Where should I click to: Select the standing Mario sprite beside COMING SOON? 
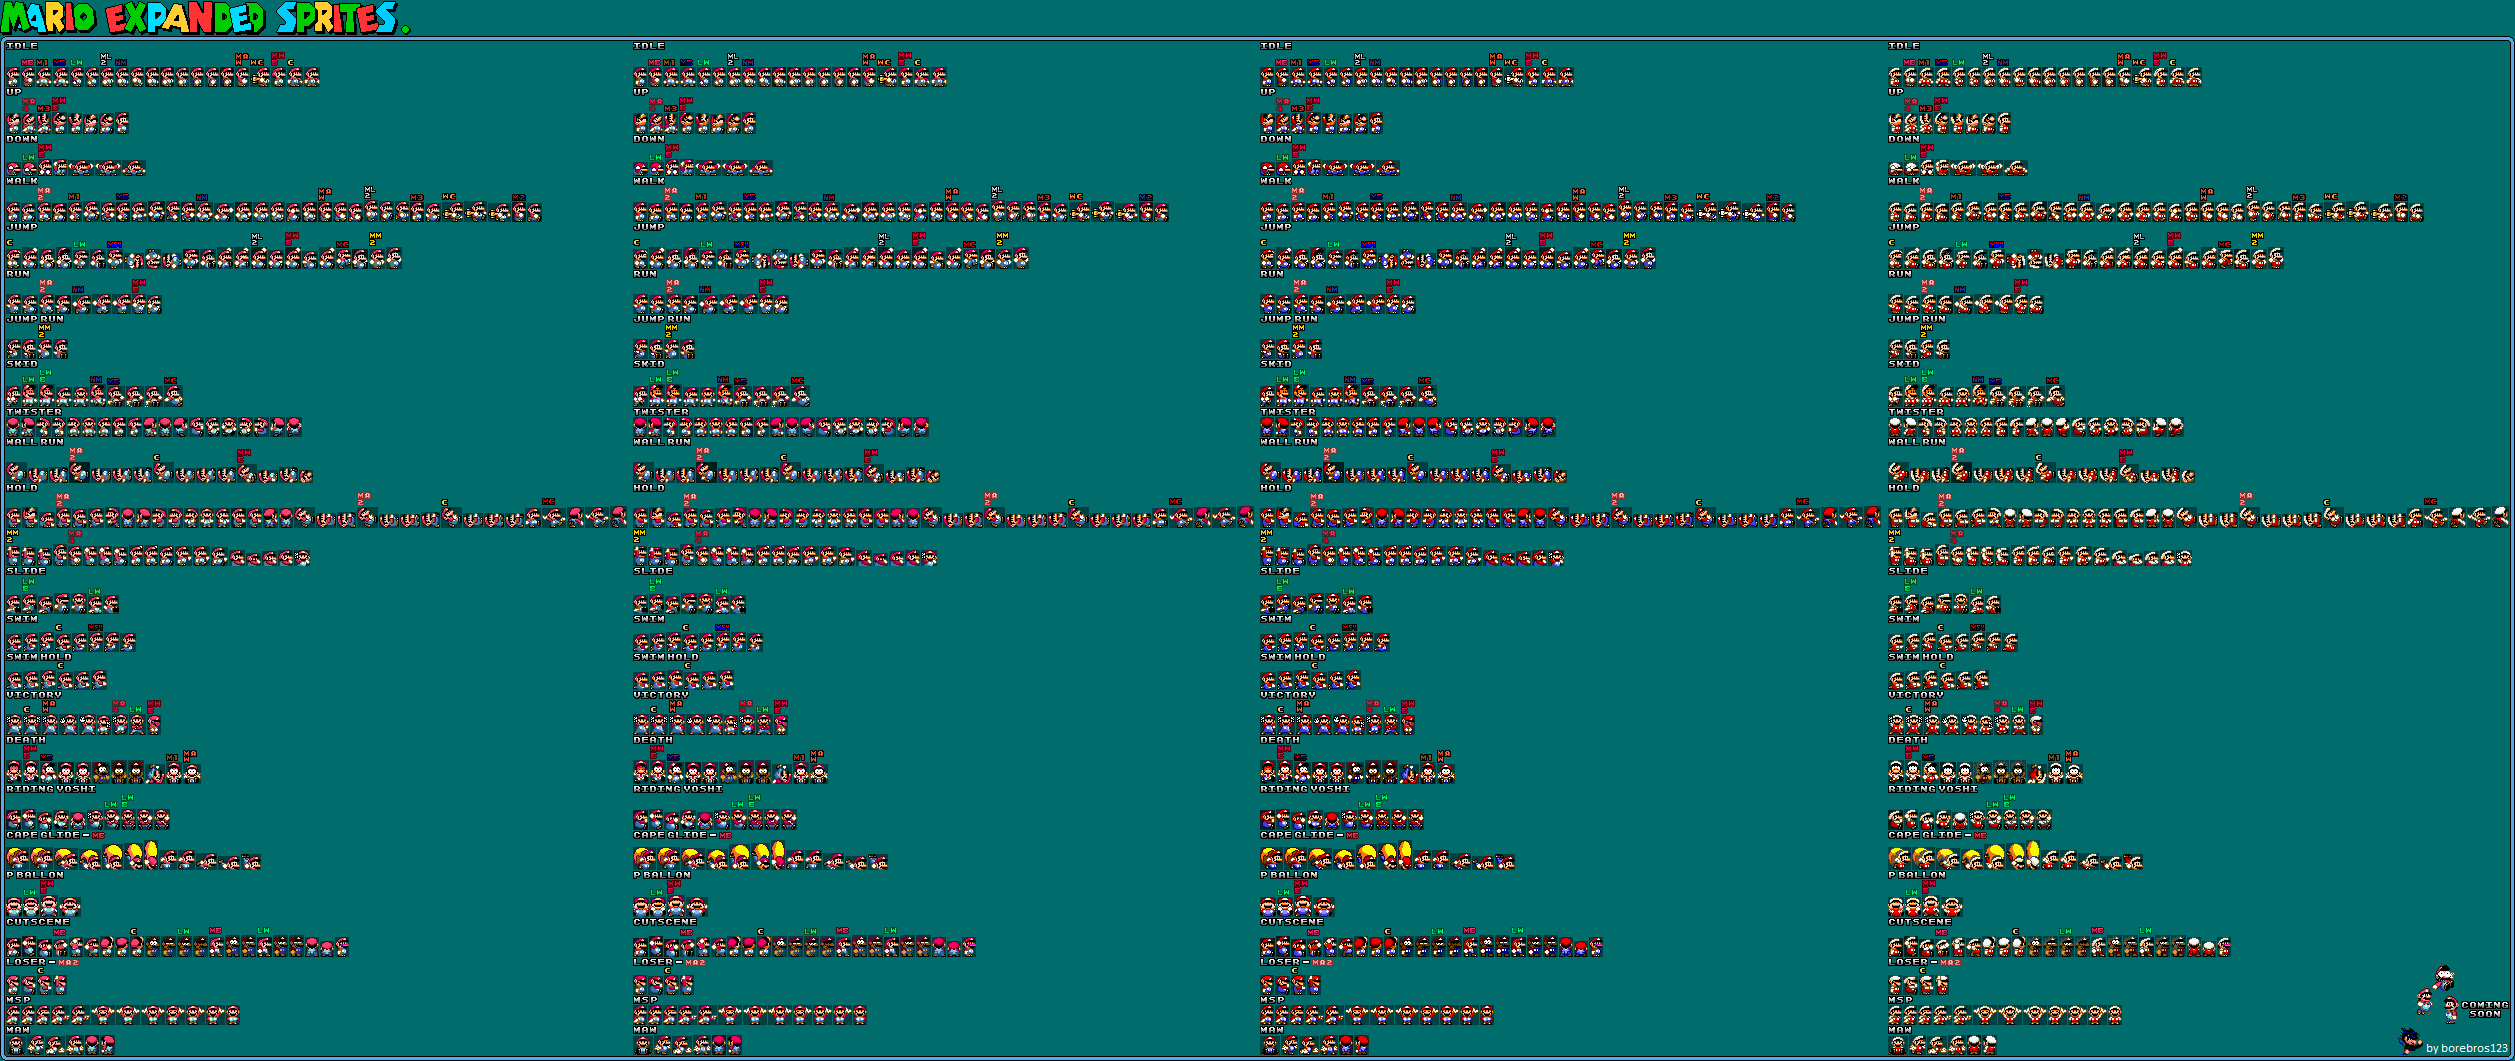coord(2451,1010)
